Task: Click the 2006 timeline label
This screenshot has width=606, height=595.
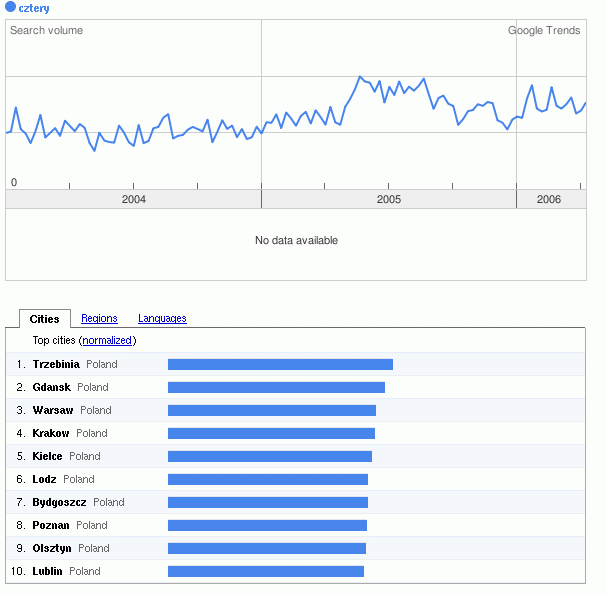Action: point(548,200)
